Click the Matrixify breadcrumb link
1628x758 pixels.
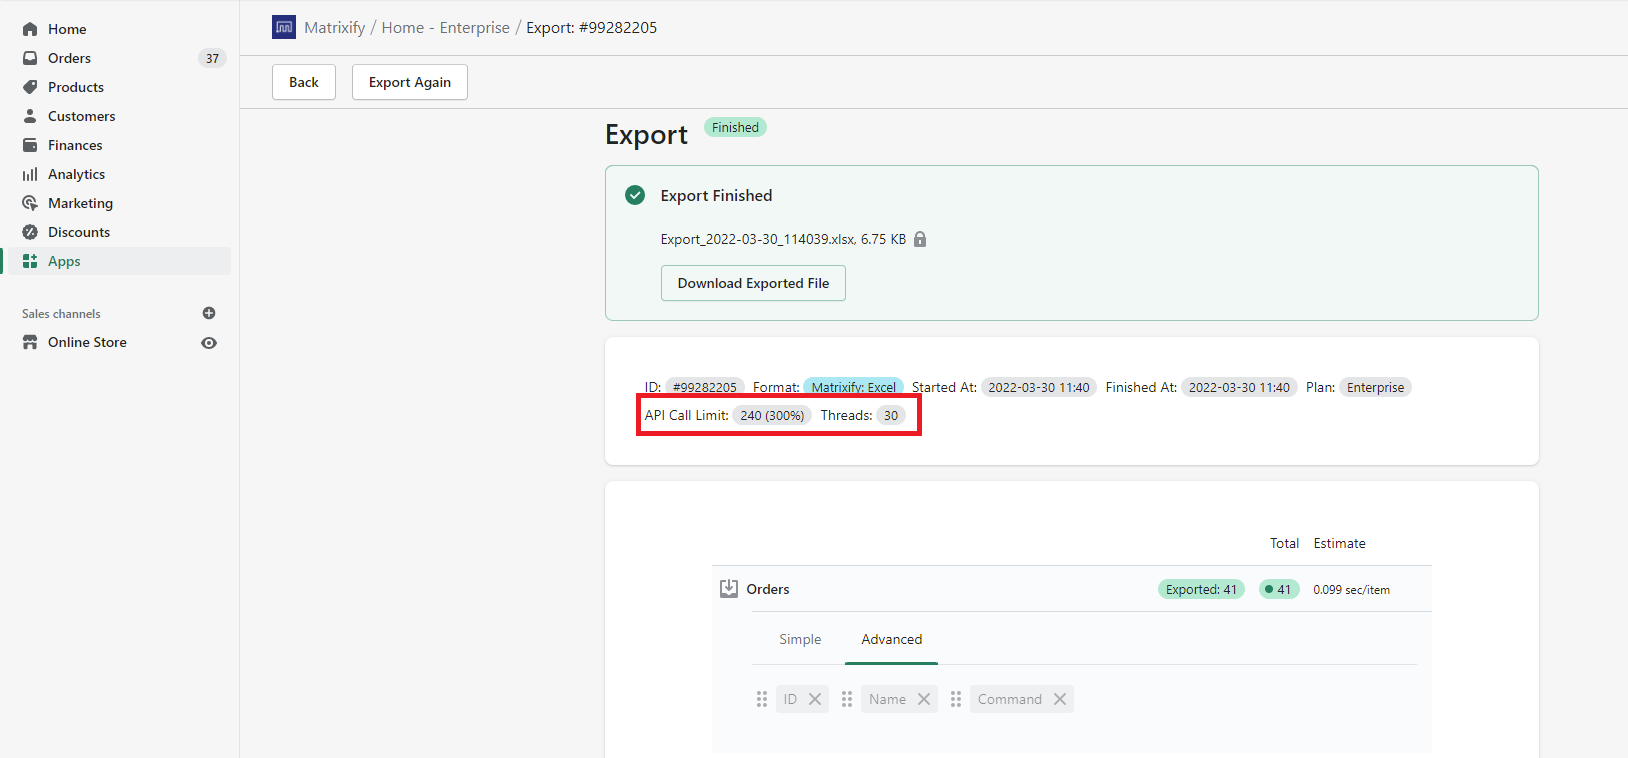(334, 28)
